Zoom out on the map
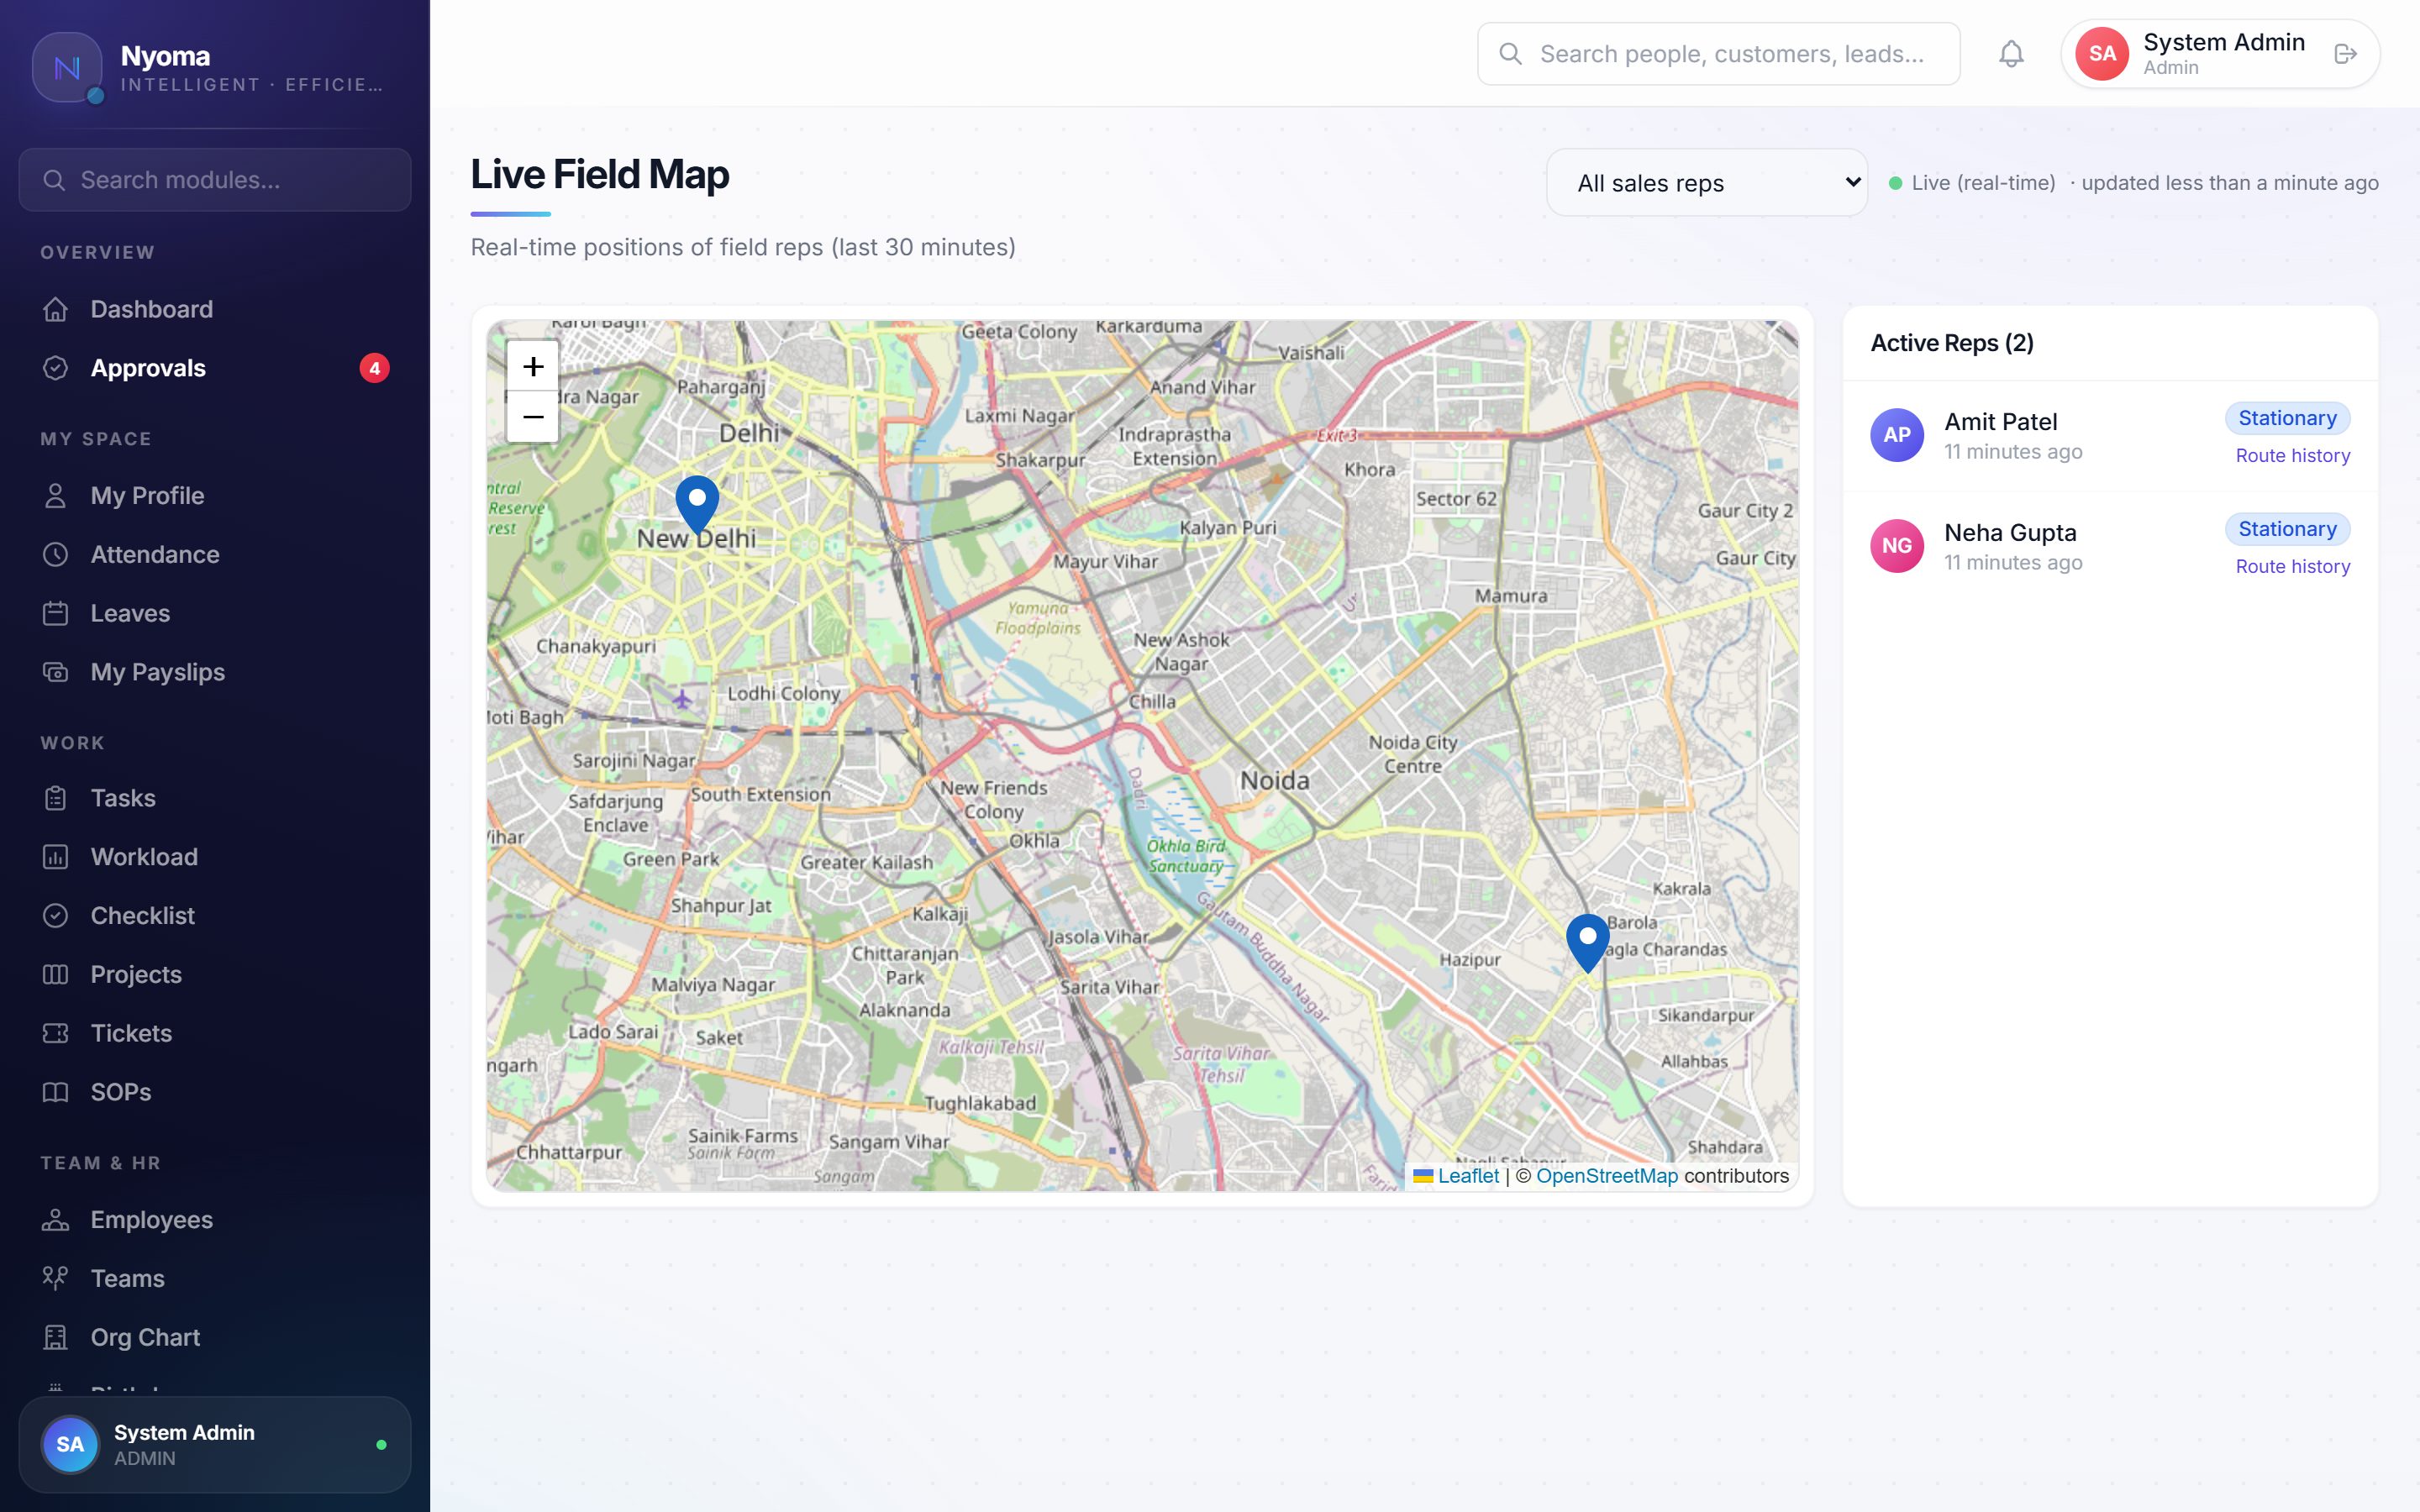This screenshot has height=1512, width=2420. pos(533,417)
